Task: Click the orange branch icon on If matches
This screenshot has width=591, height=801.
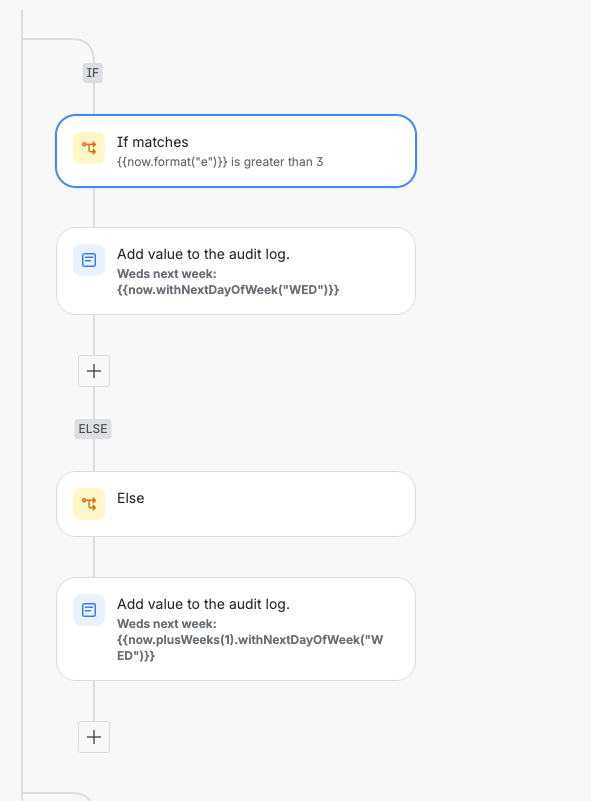Action: [x=89, y=148]
